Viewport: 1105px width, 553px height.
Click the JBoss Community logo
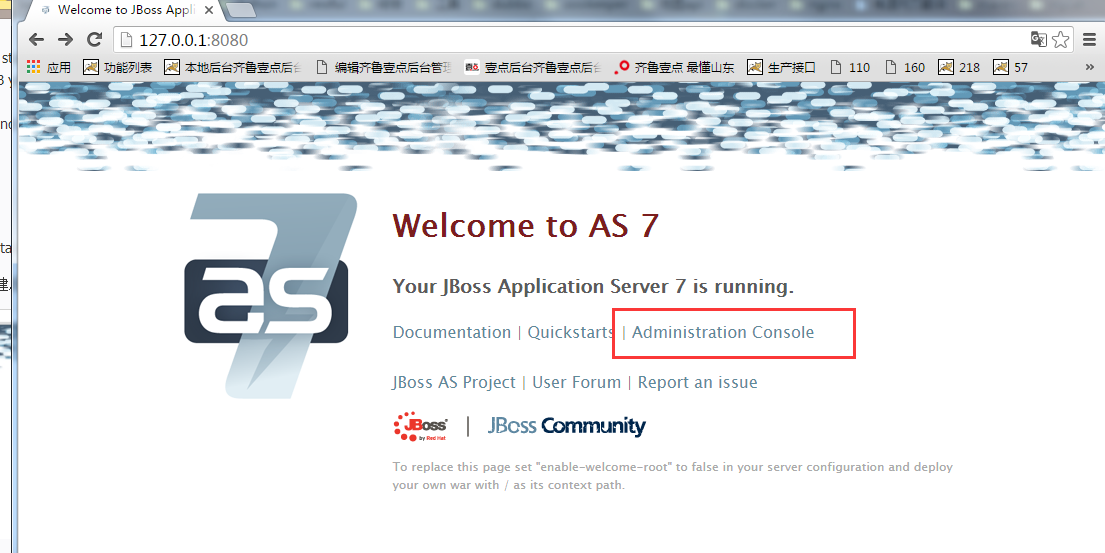pyautogui.click(x=567, y=425)
